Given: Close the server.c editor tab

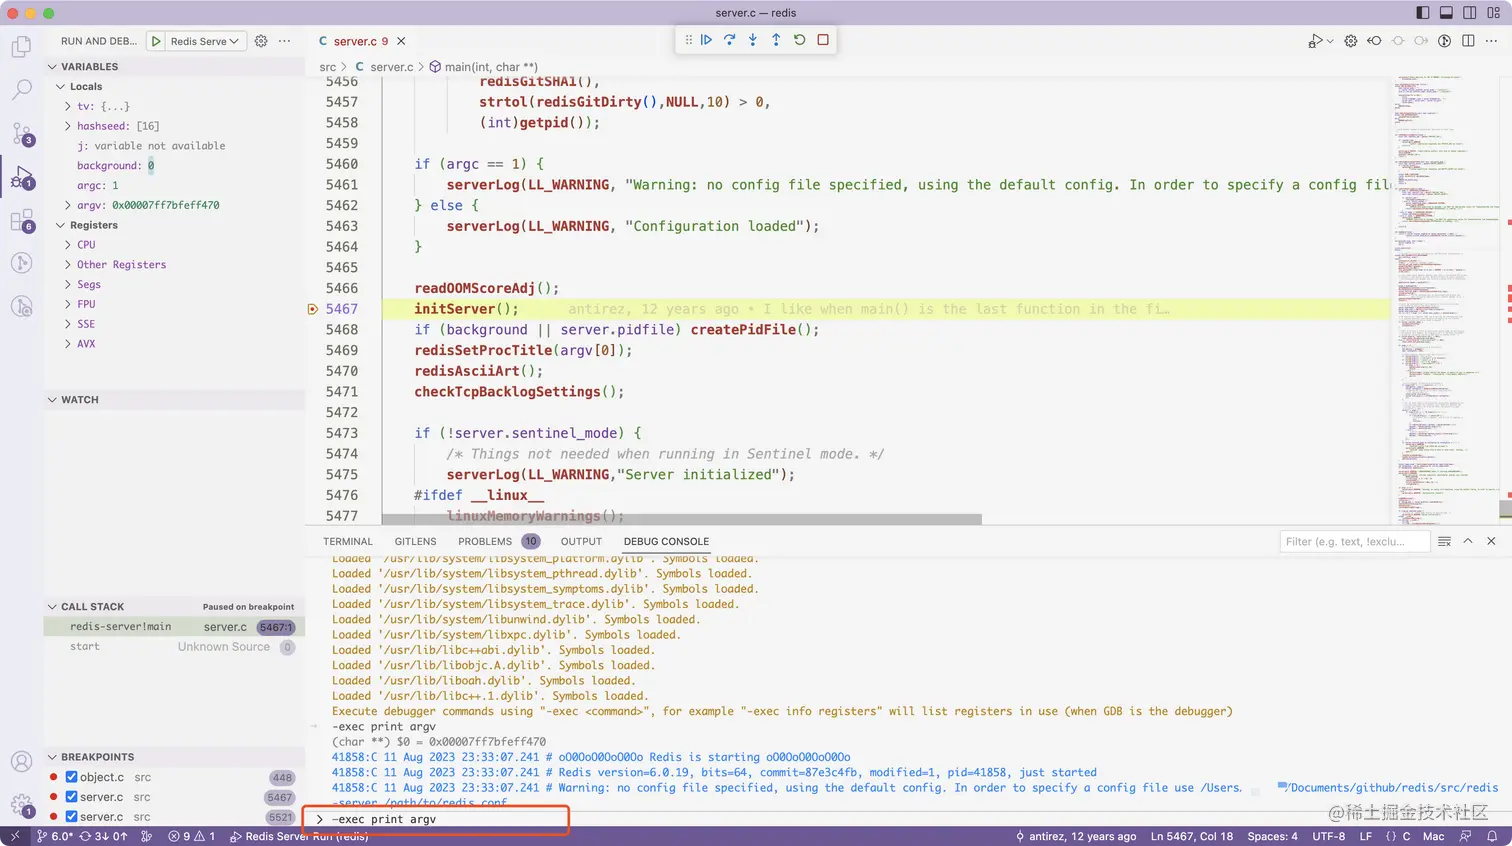Looking at the screenshot, I should click(x=401, y=41).
